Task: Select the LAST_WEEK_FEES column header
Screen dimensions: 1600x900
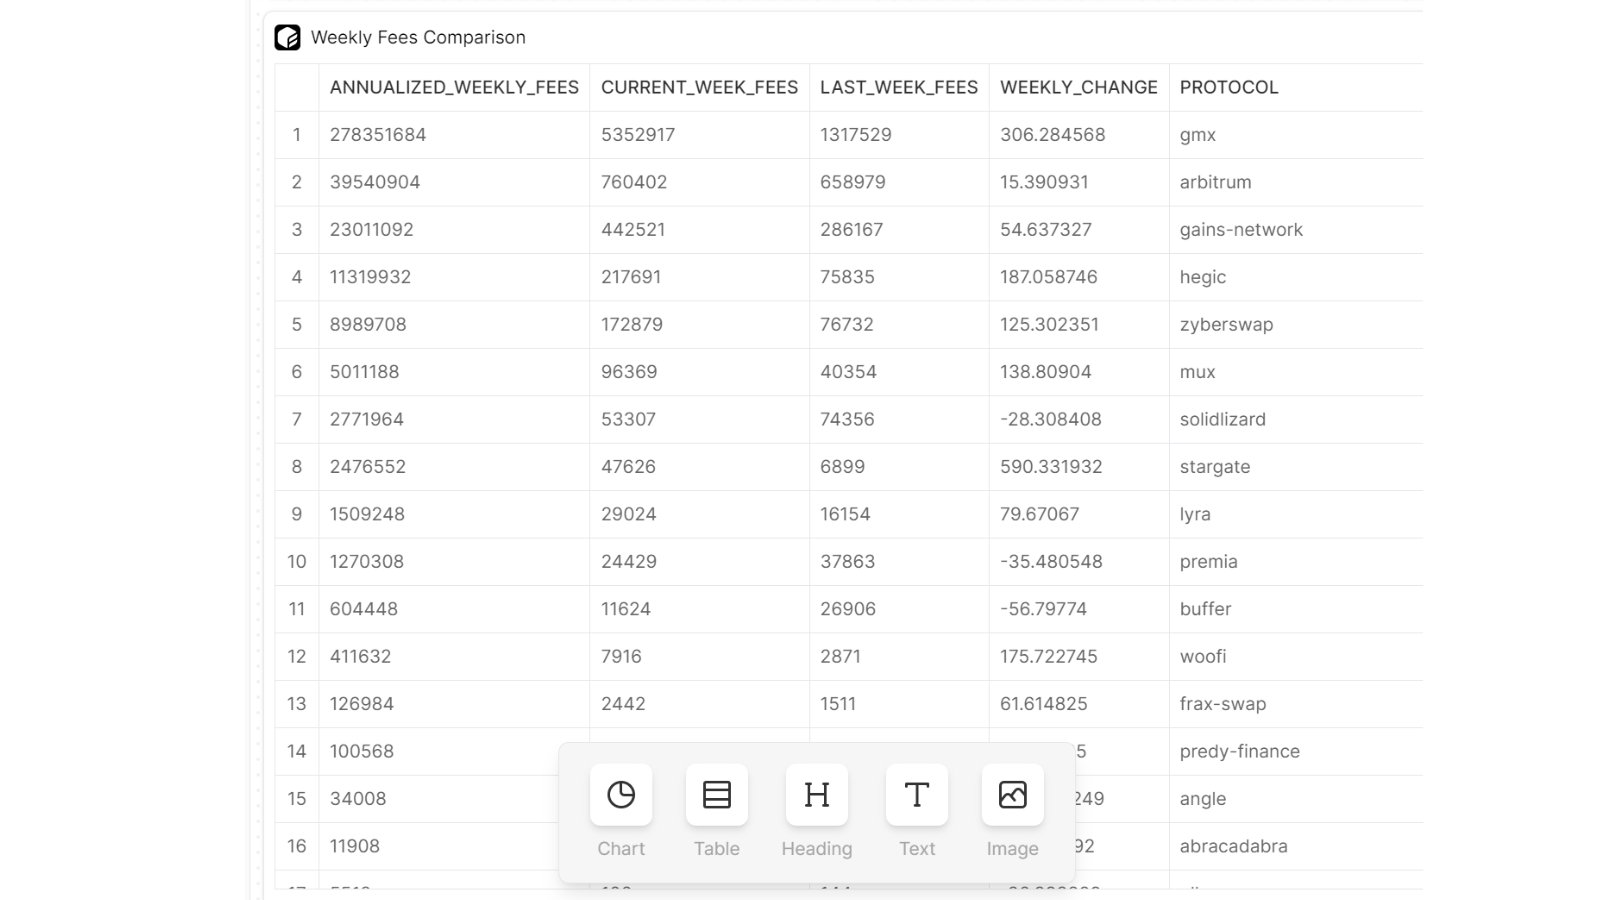Action: click(x=899, y=88)
